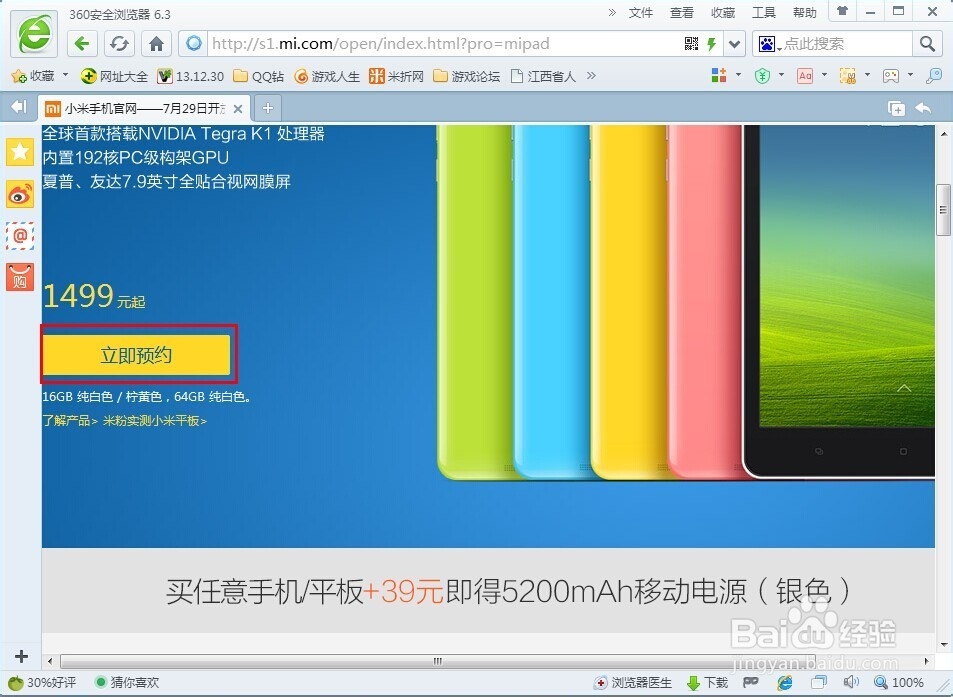Screen dimensions: 953x697
Task: Open the 了解产品 link
Action: coord(70,421)
